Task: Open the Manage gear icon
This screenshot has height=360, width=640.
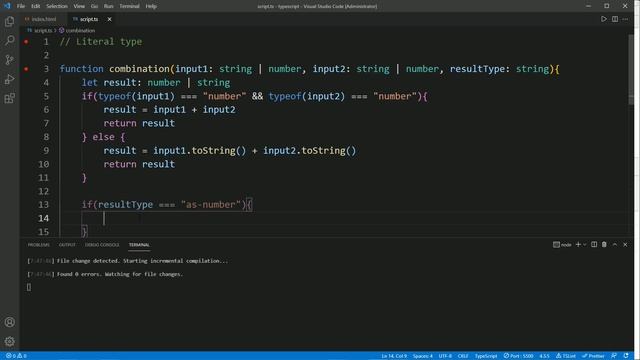Action: [x=9, y=341]
